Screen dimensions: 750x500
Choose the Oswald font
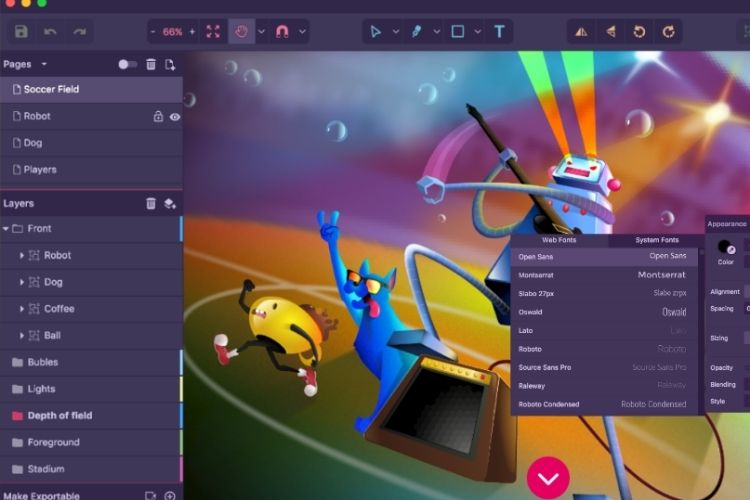tap(604, 312)
